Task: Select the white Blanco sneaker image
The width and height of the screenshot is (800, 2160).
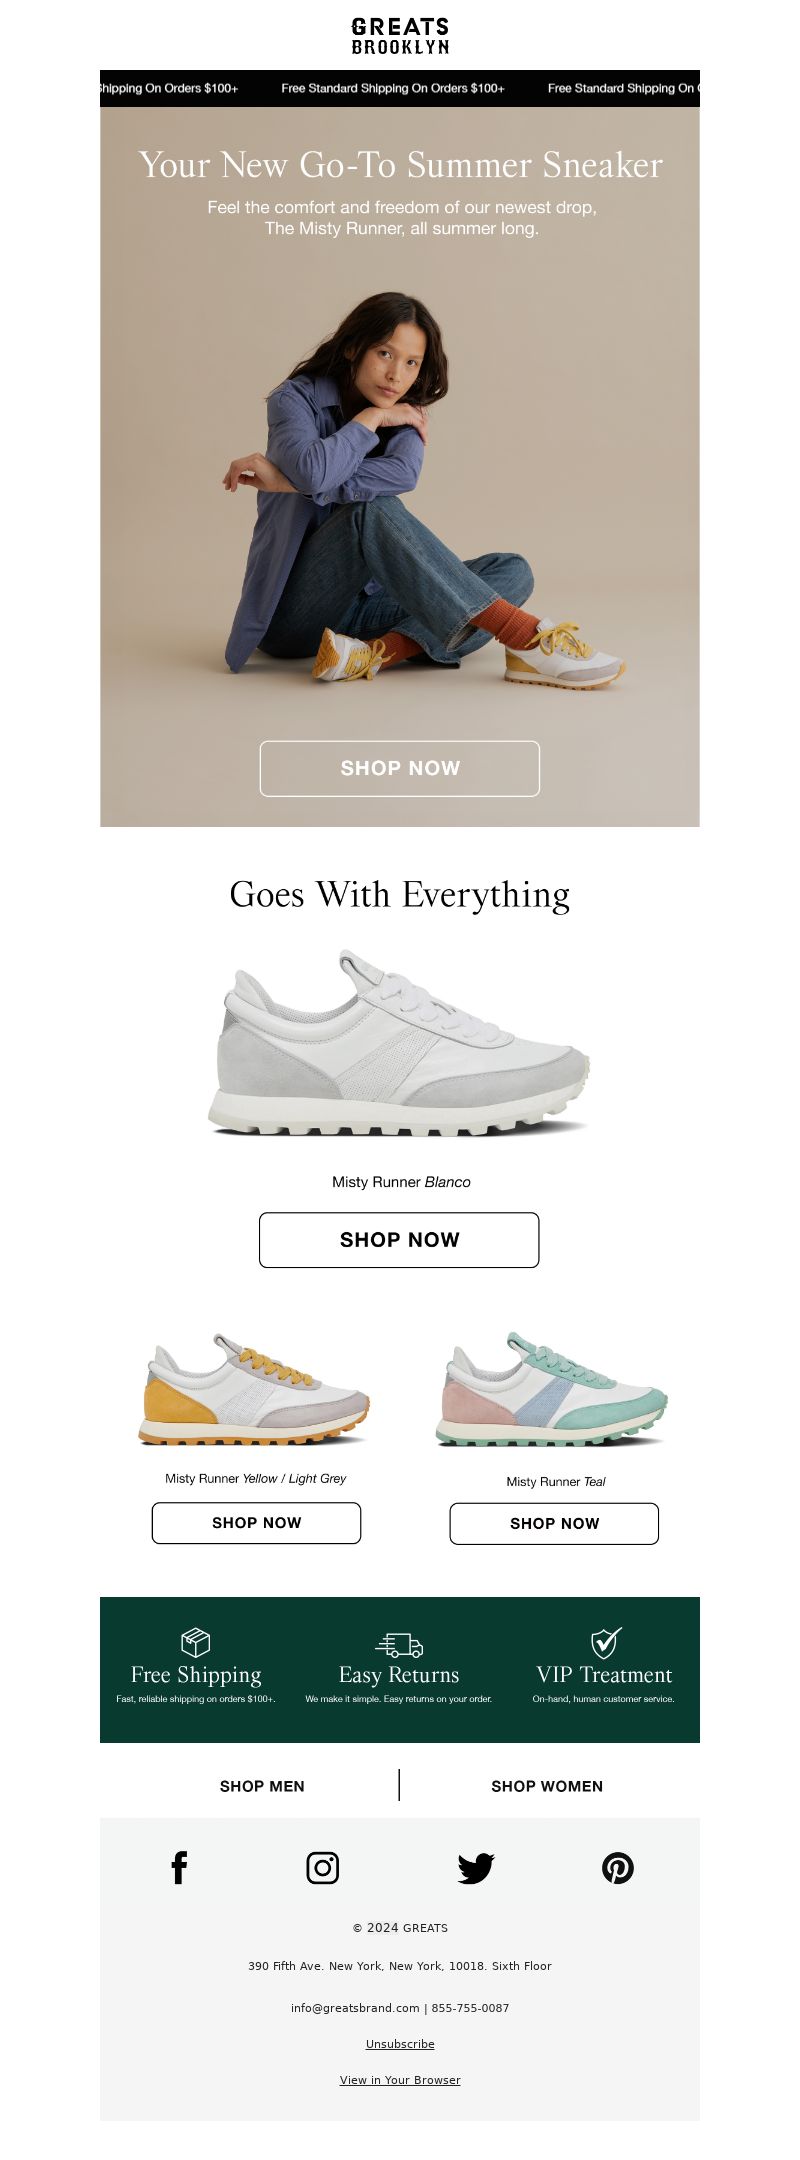Action: click(400, 1043)
